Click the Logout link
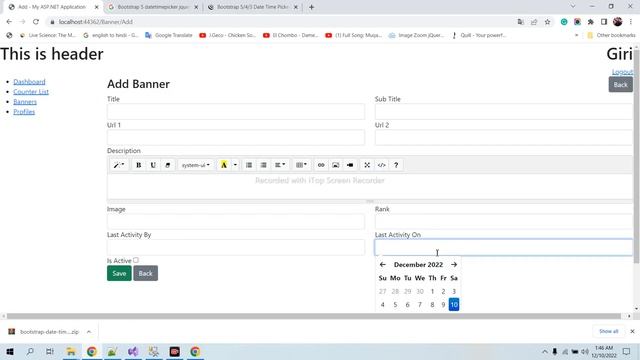Viewport: 640px width, 360px height. 622,72
